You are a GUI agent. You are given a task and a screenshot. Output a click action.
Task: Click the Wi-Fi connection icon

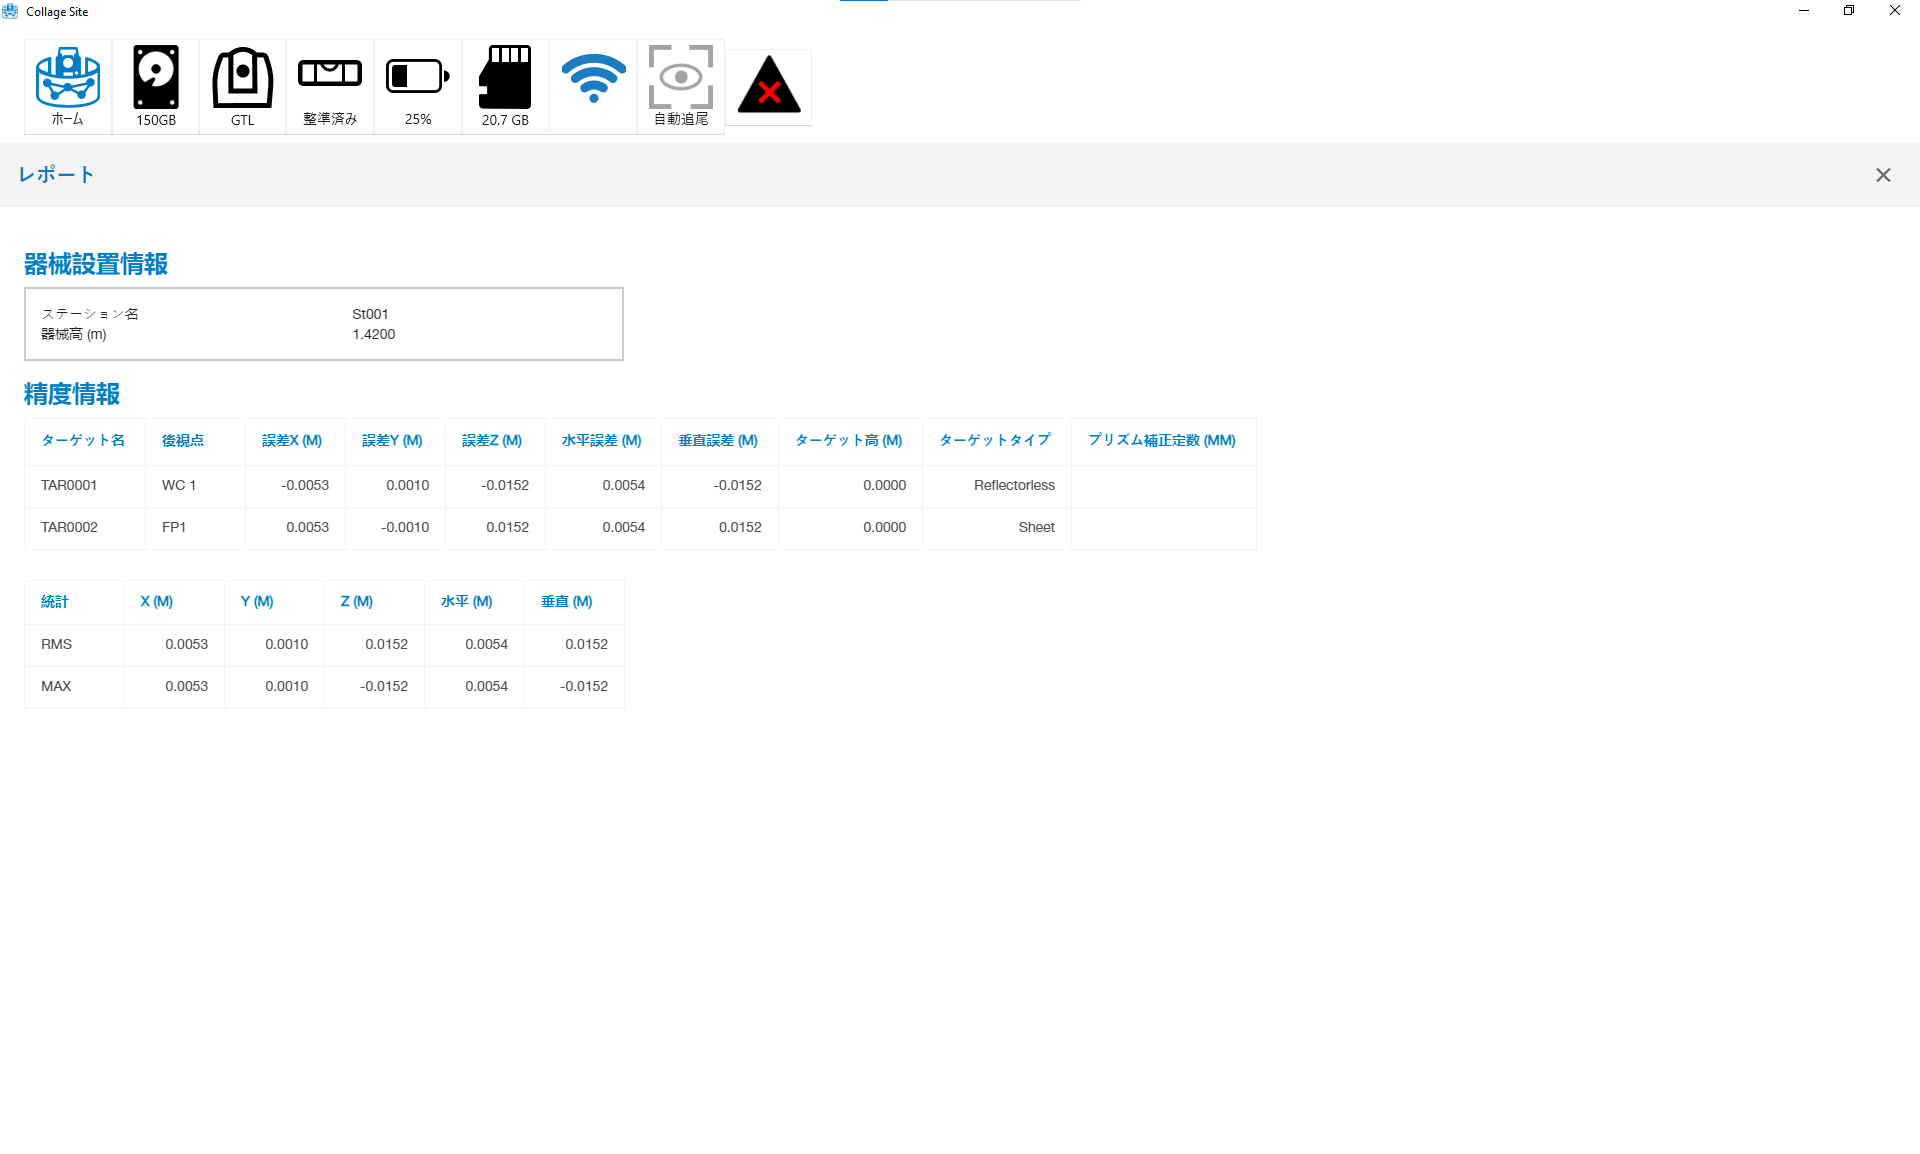click(593, 80)
